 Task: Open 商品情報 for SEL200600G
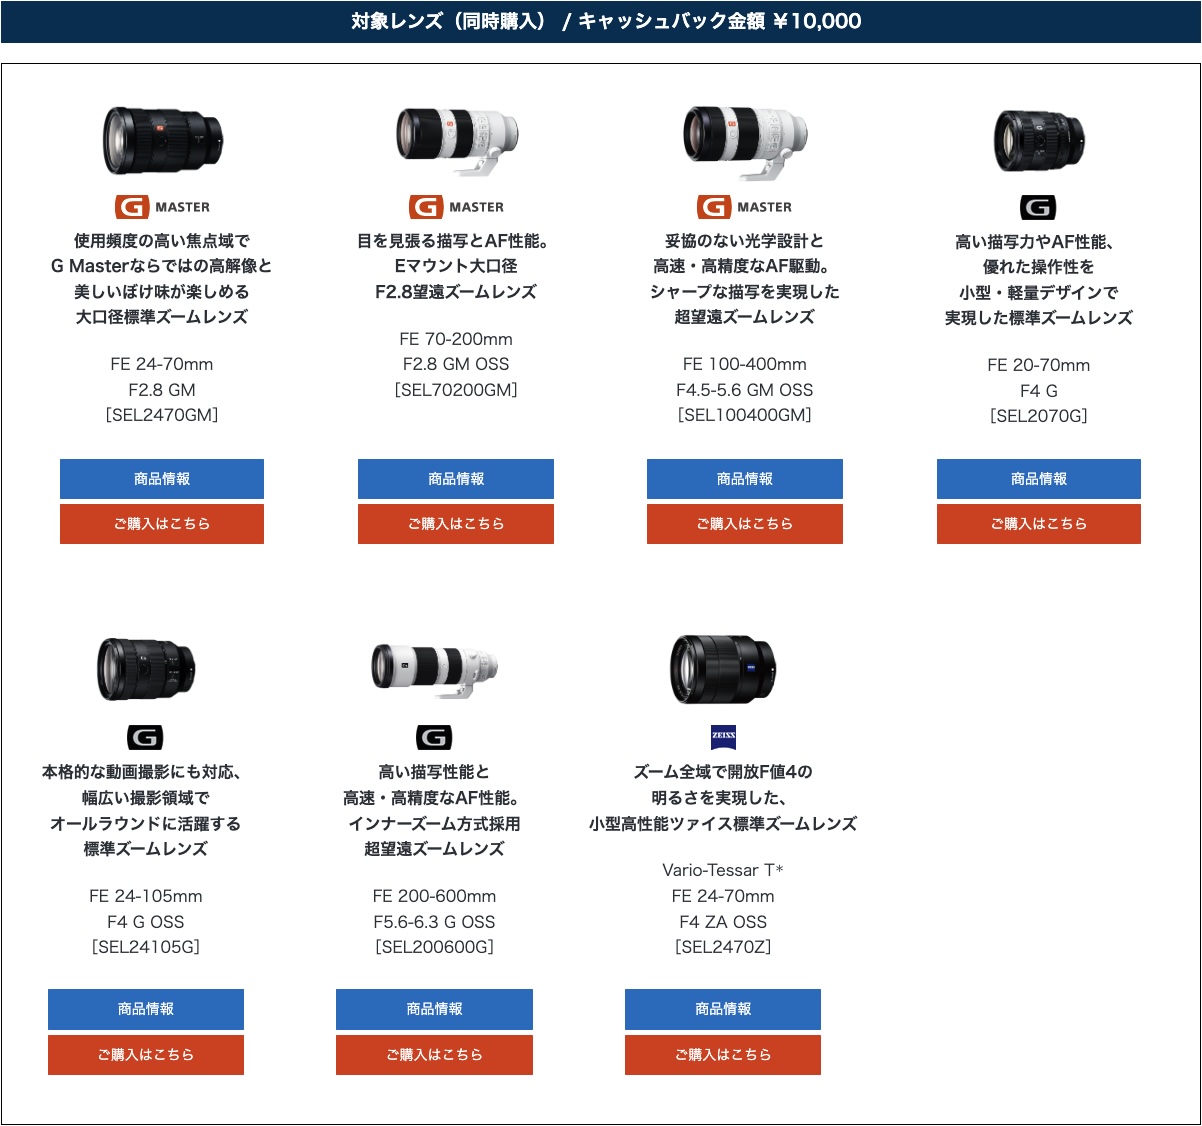tap(434, 1009)
